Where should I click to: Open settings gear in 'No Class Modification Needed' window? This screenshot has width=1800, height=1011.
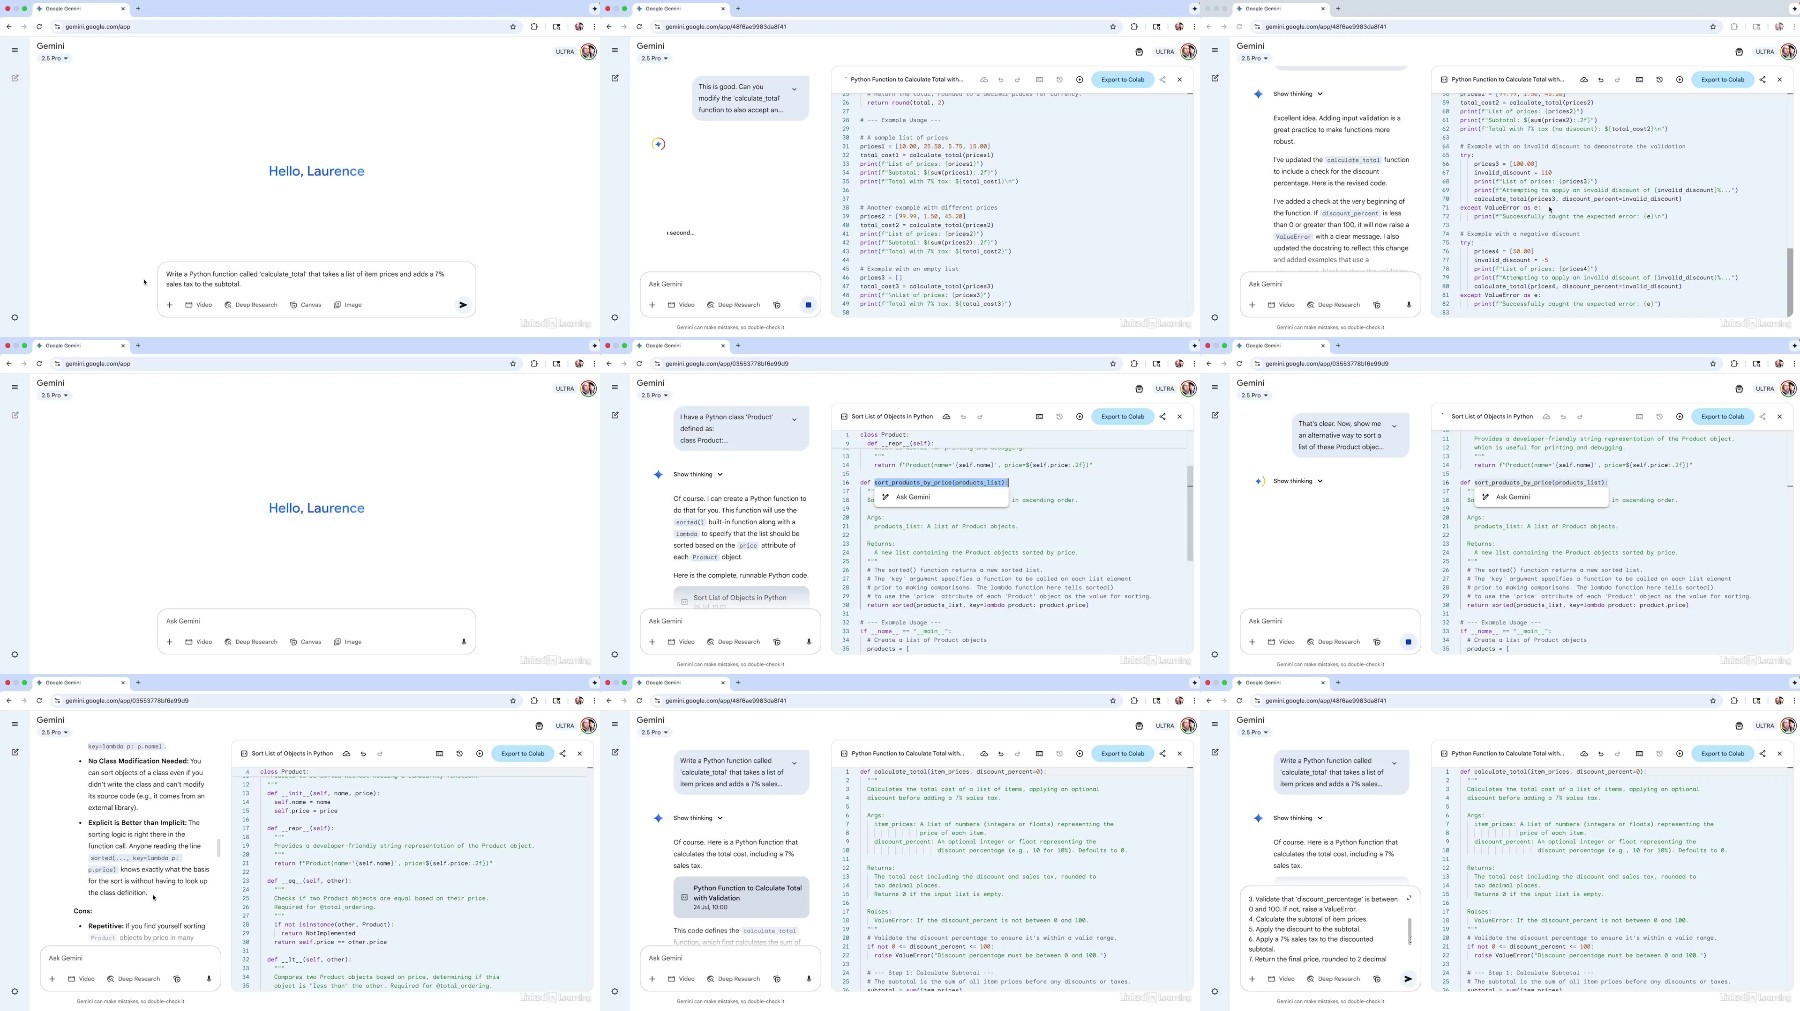15,992
